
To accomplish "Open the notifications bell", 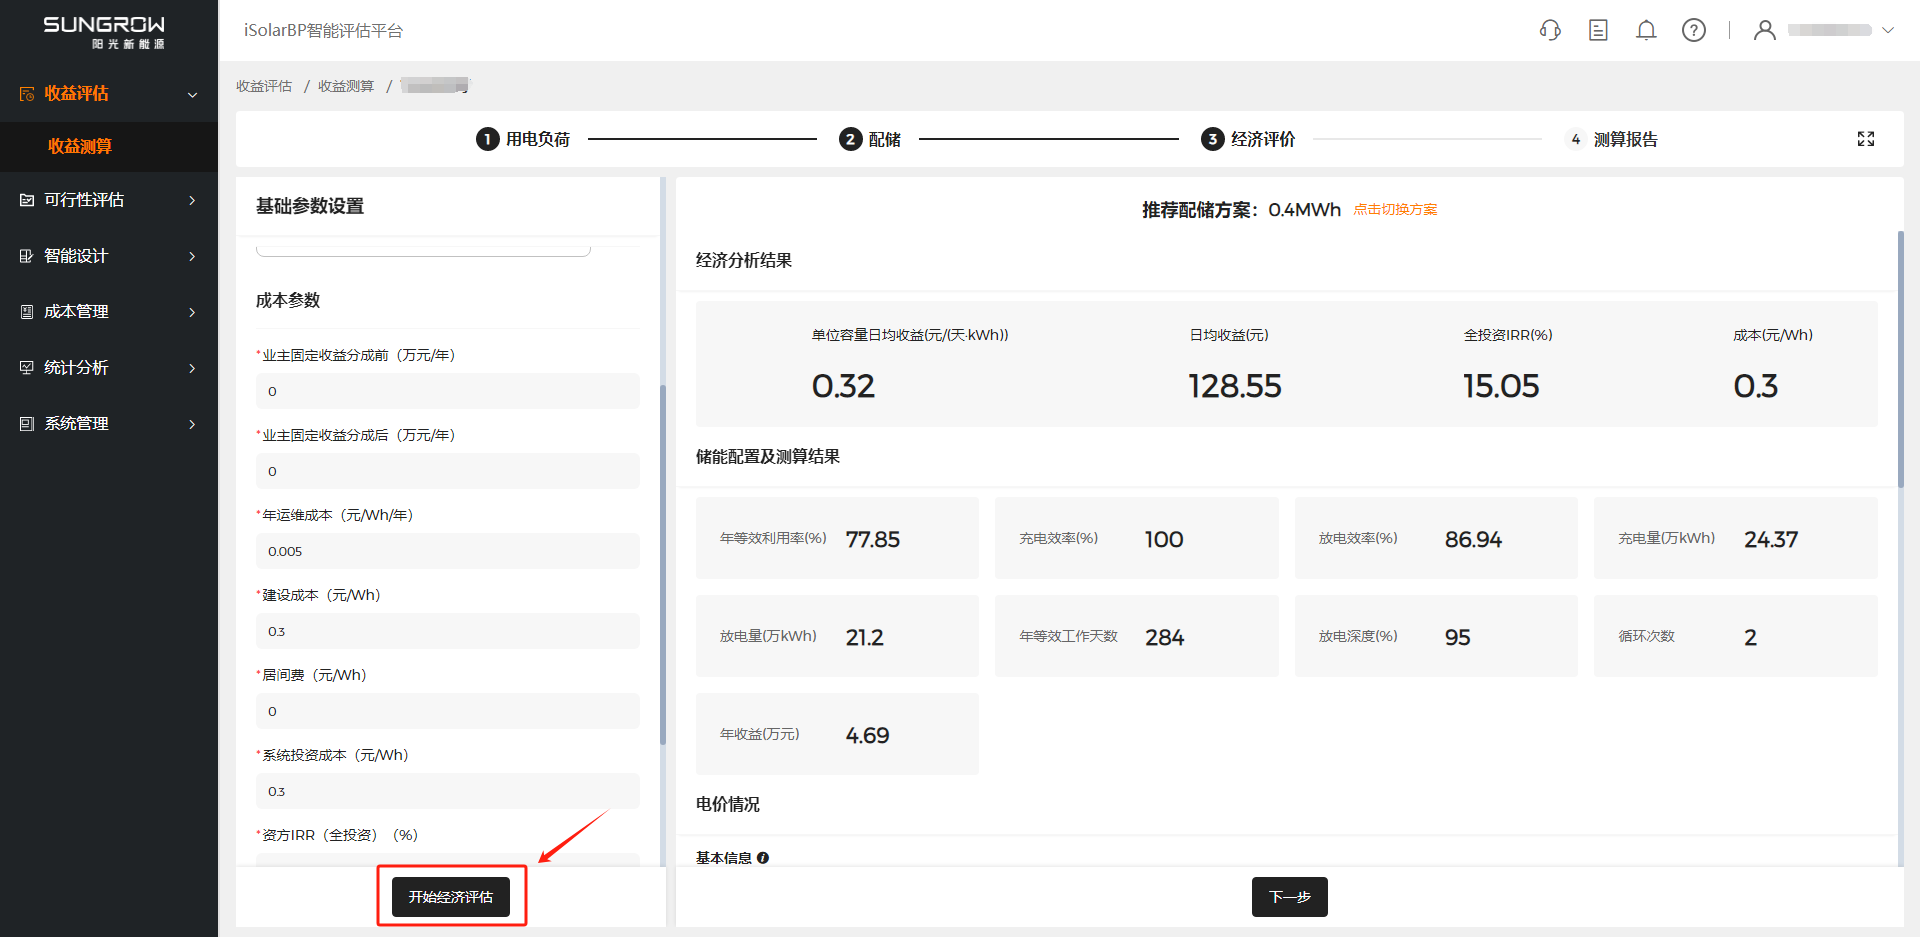I will pyautogui.click(x=1646, y=30).
